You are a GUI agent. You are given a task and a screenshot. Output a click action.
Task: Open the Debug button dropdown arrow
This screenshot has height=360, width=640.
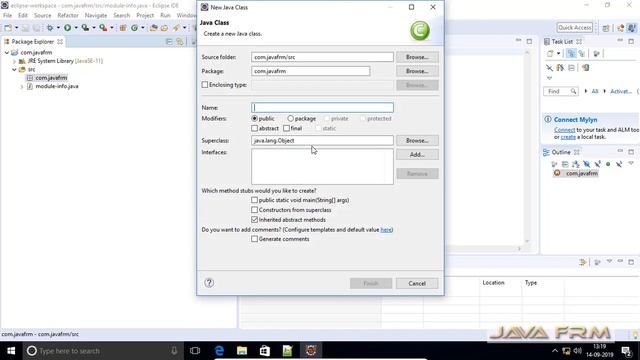coord(58,28)
